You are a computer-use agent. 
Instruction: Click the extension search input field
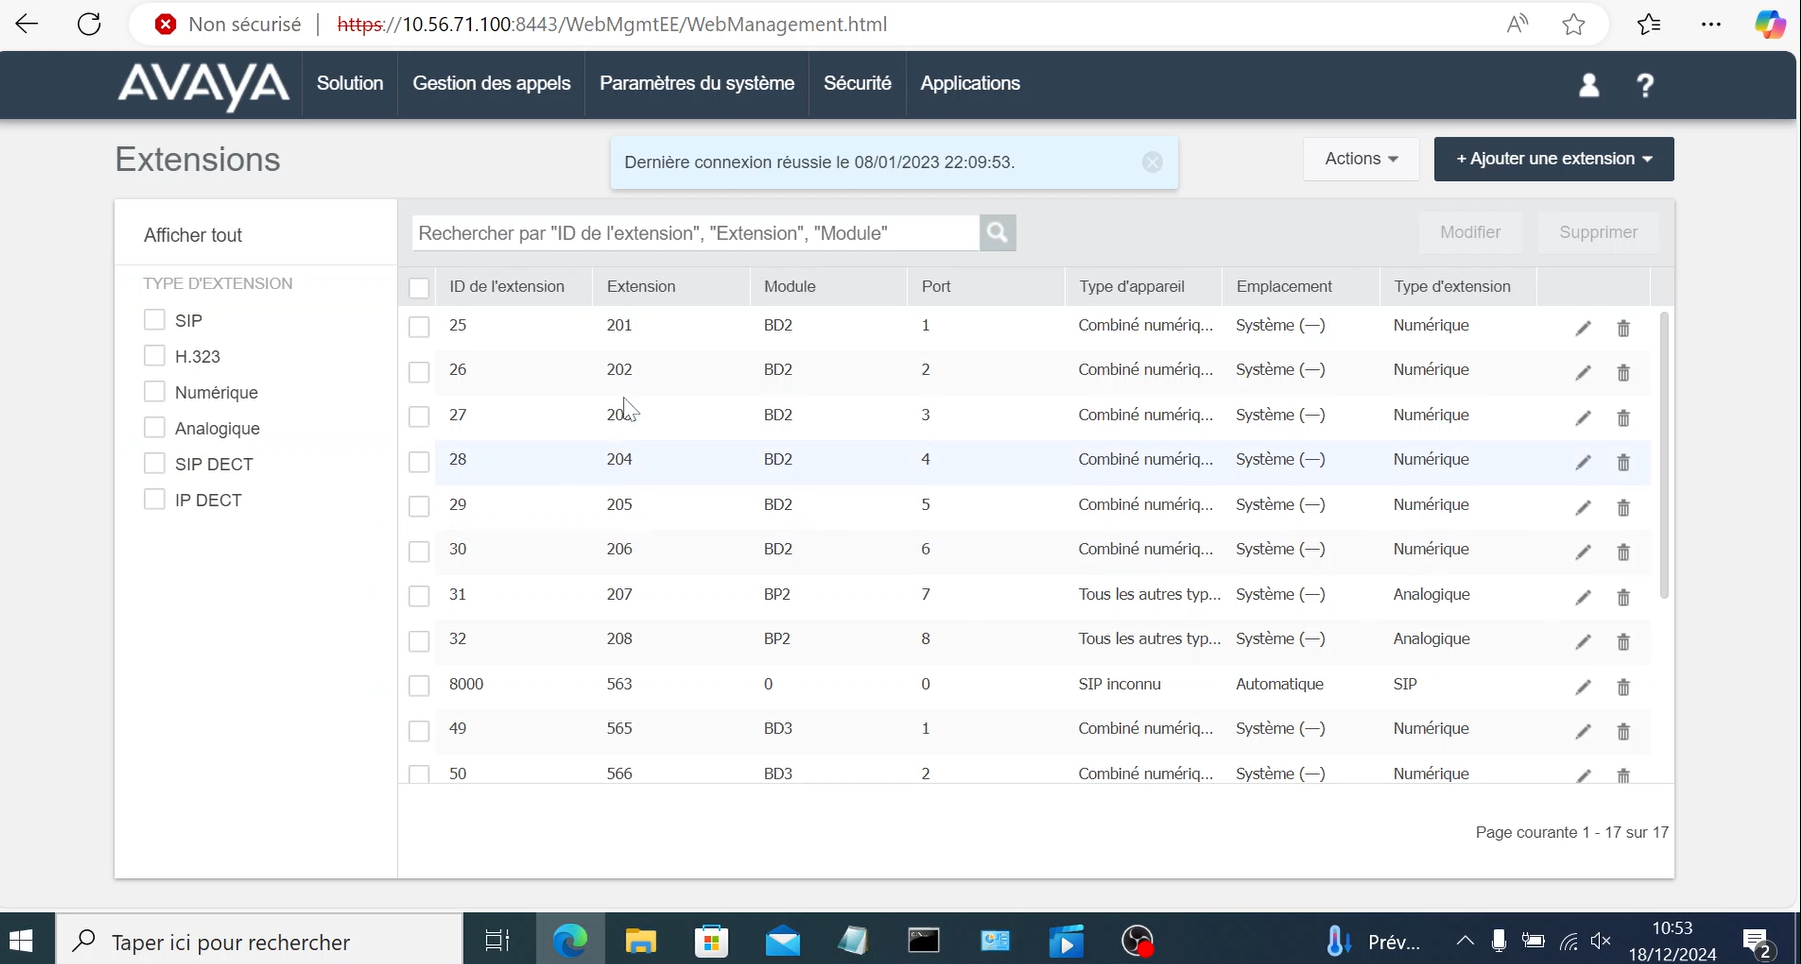point(695,233)
